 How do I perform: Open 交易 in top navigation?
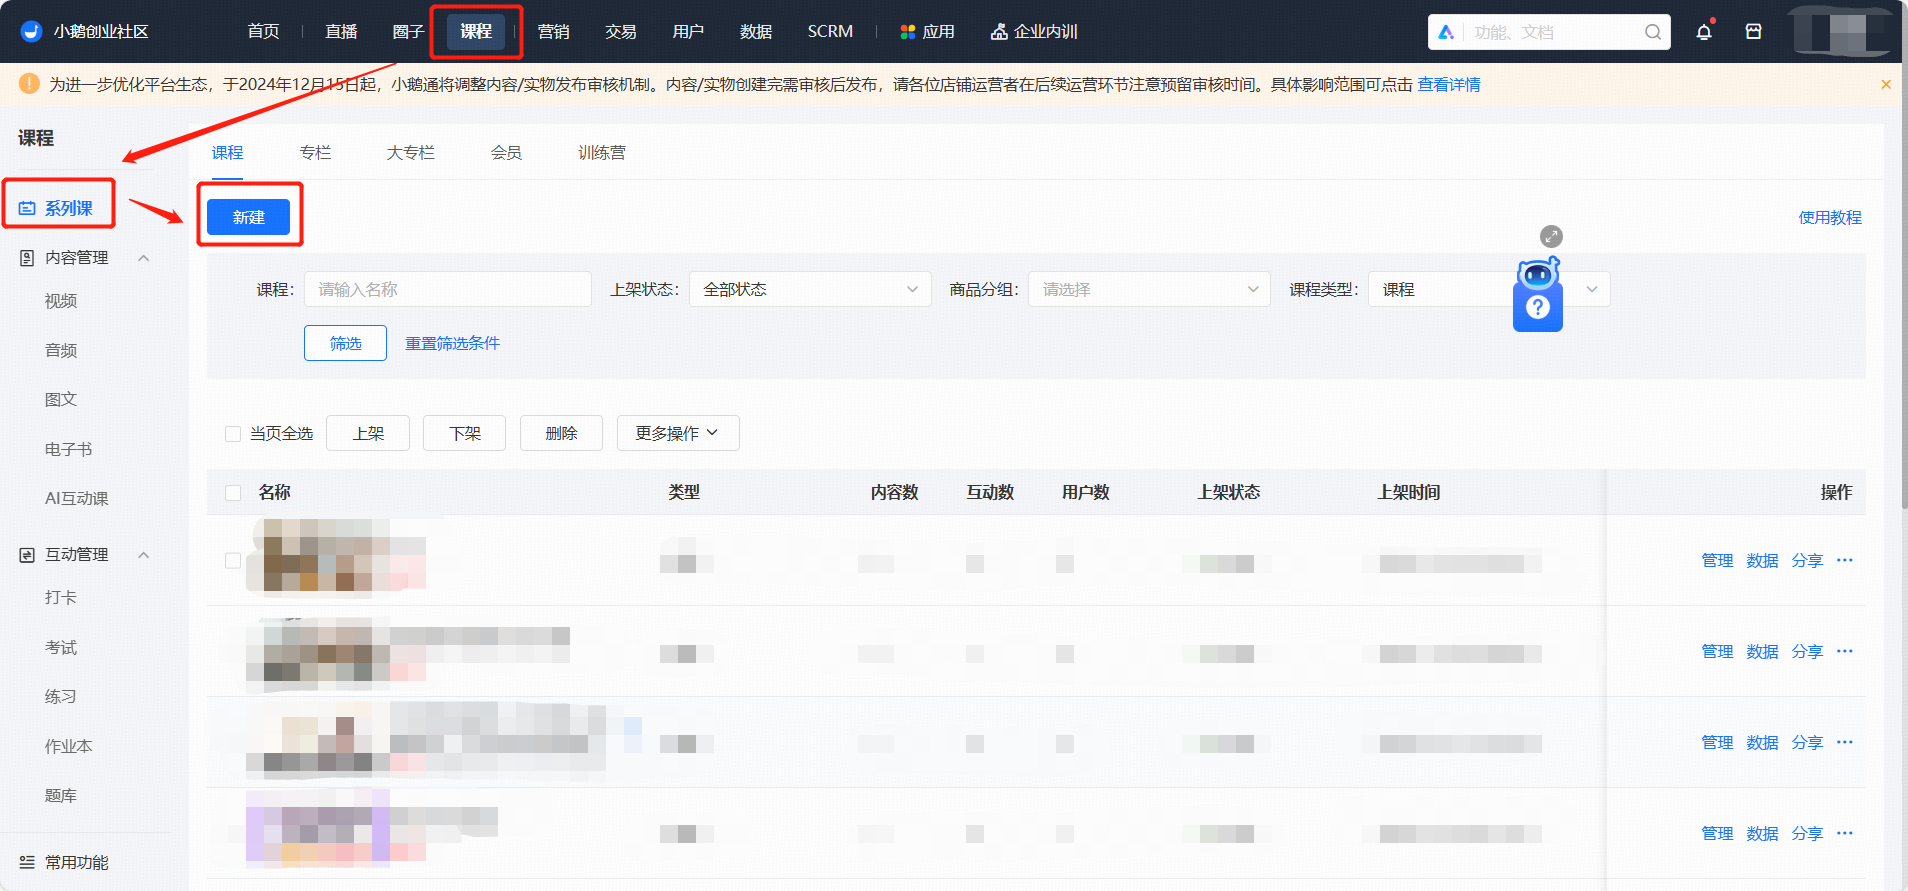621,32
